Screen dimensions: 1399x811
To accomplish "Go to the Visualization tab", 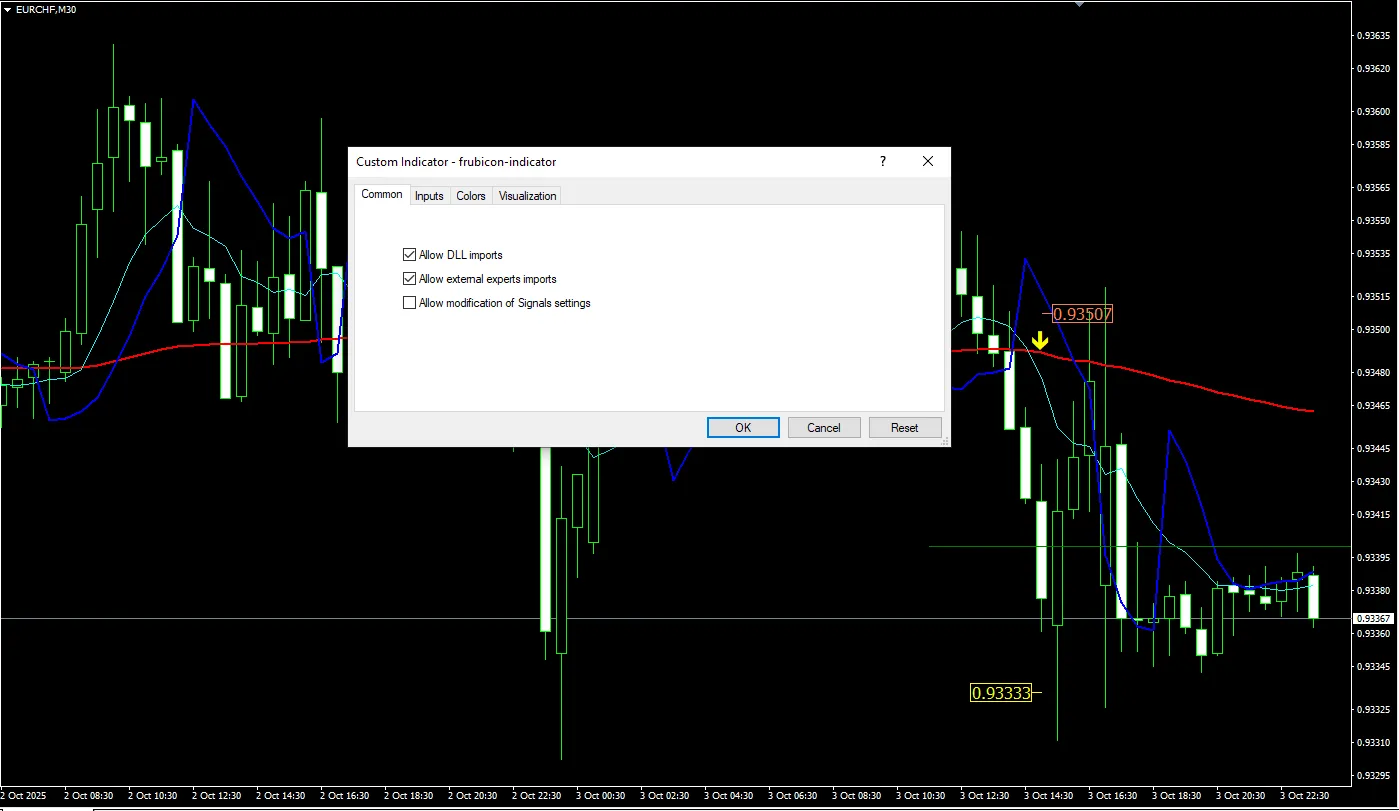I will [527, 196].
